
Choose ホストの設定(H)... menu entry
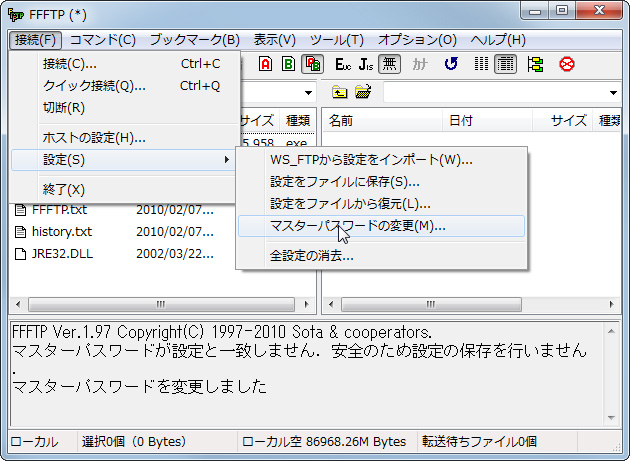coord(123,138)
